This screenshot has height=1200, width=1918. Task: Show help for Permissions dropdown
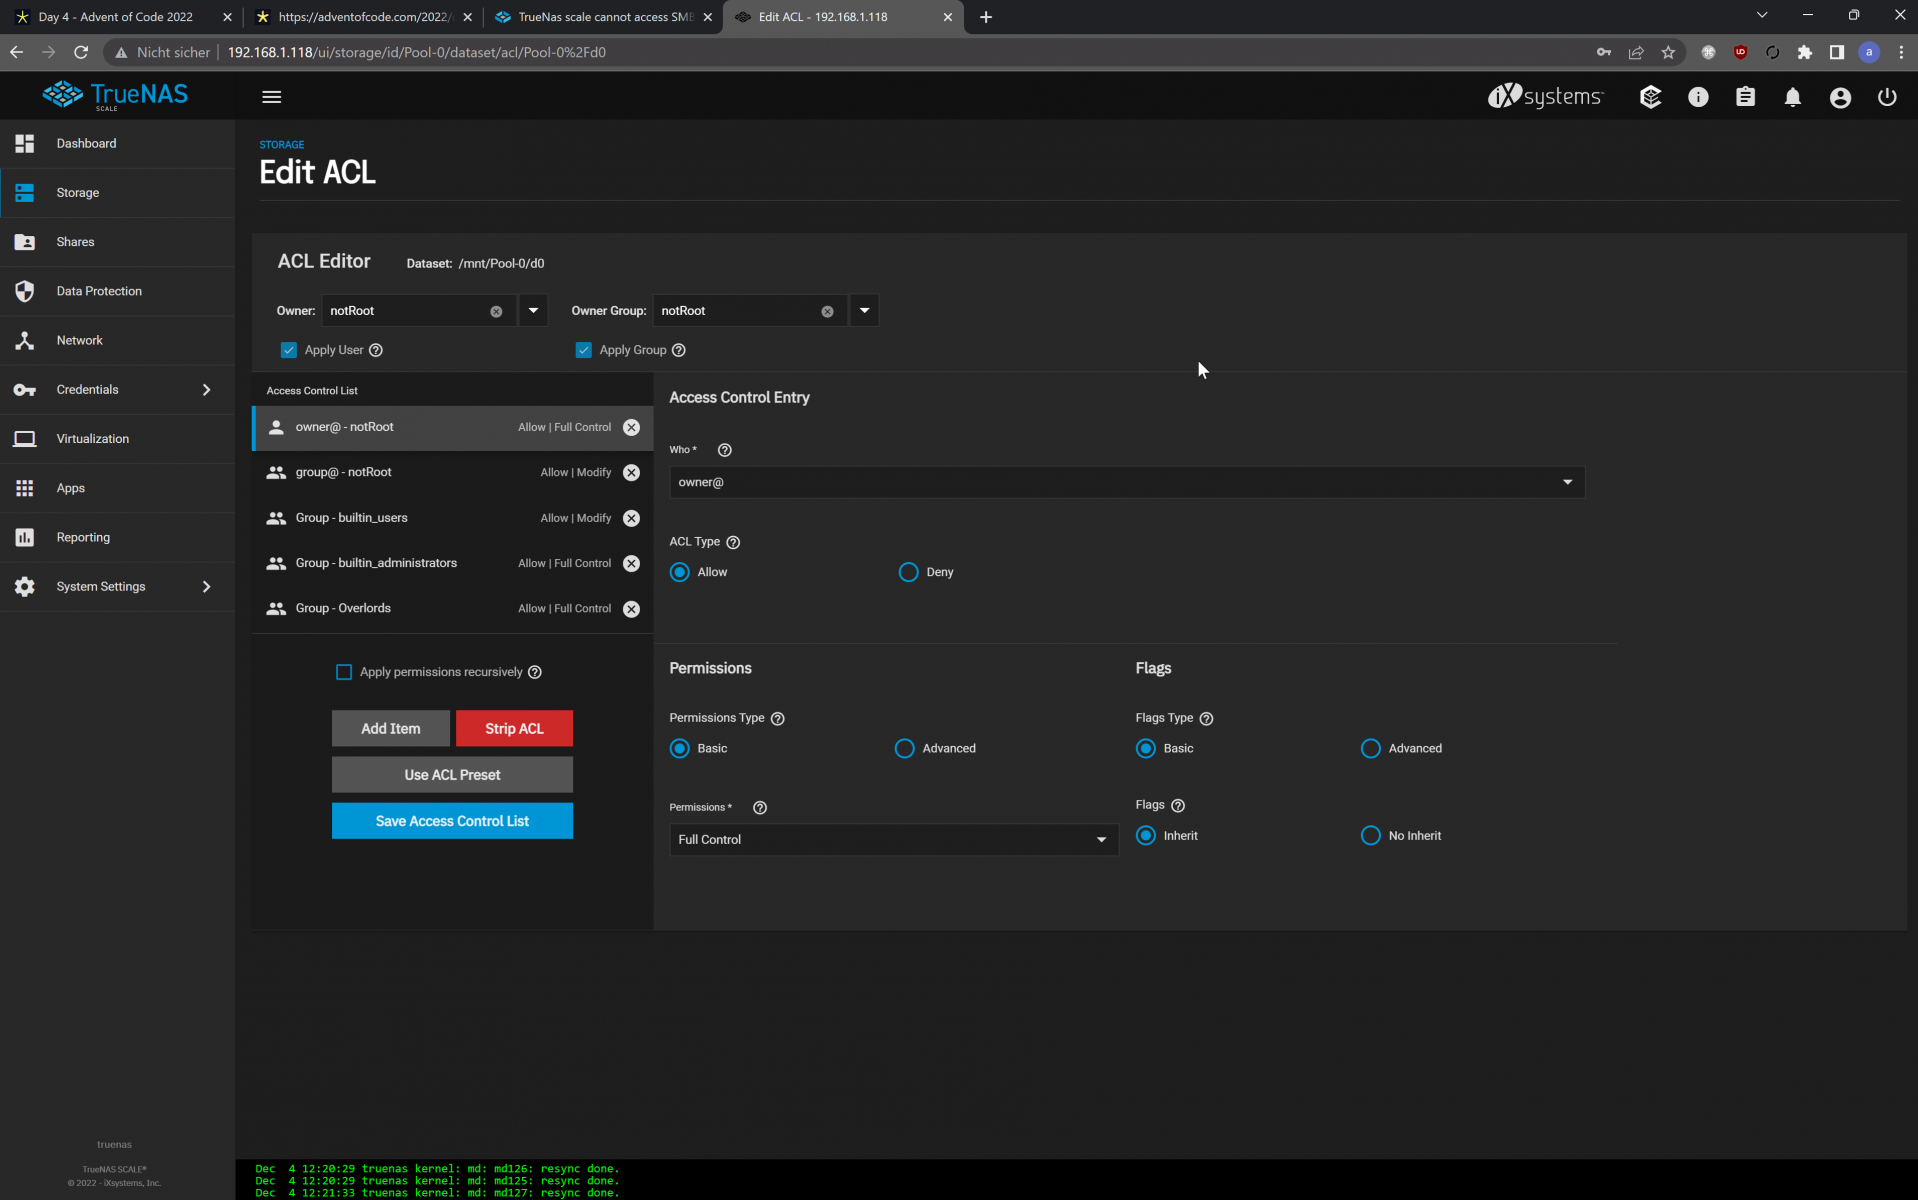tap(760, 807)
